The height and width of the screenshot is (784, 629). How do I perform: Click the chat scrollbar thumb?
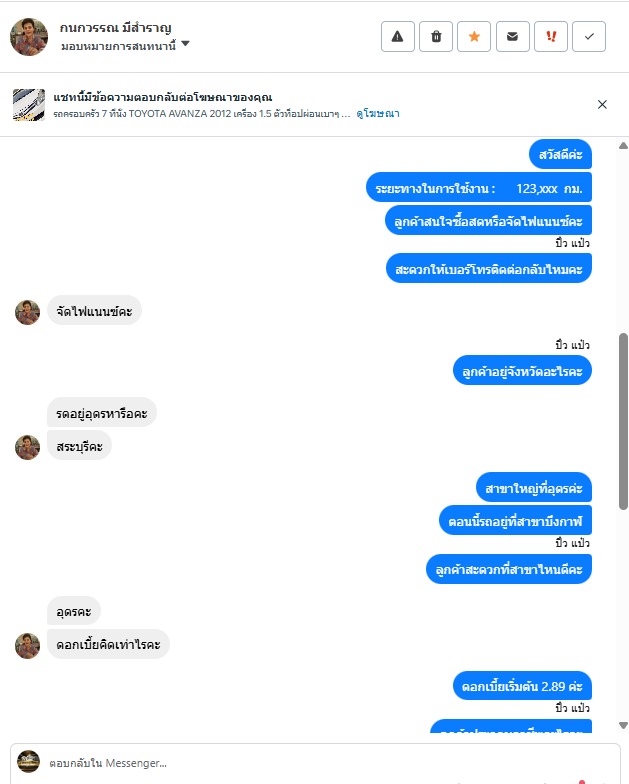point(623,421)
